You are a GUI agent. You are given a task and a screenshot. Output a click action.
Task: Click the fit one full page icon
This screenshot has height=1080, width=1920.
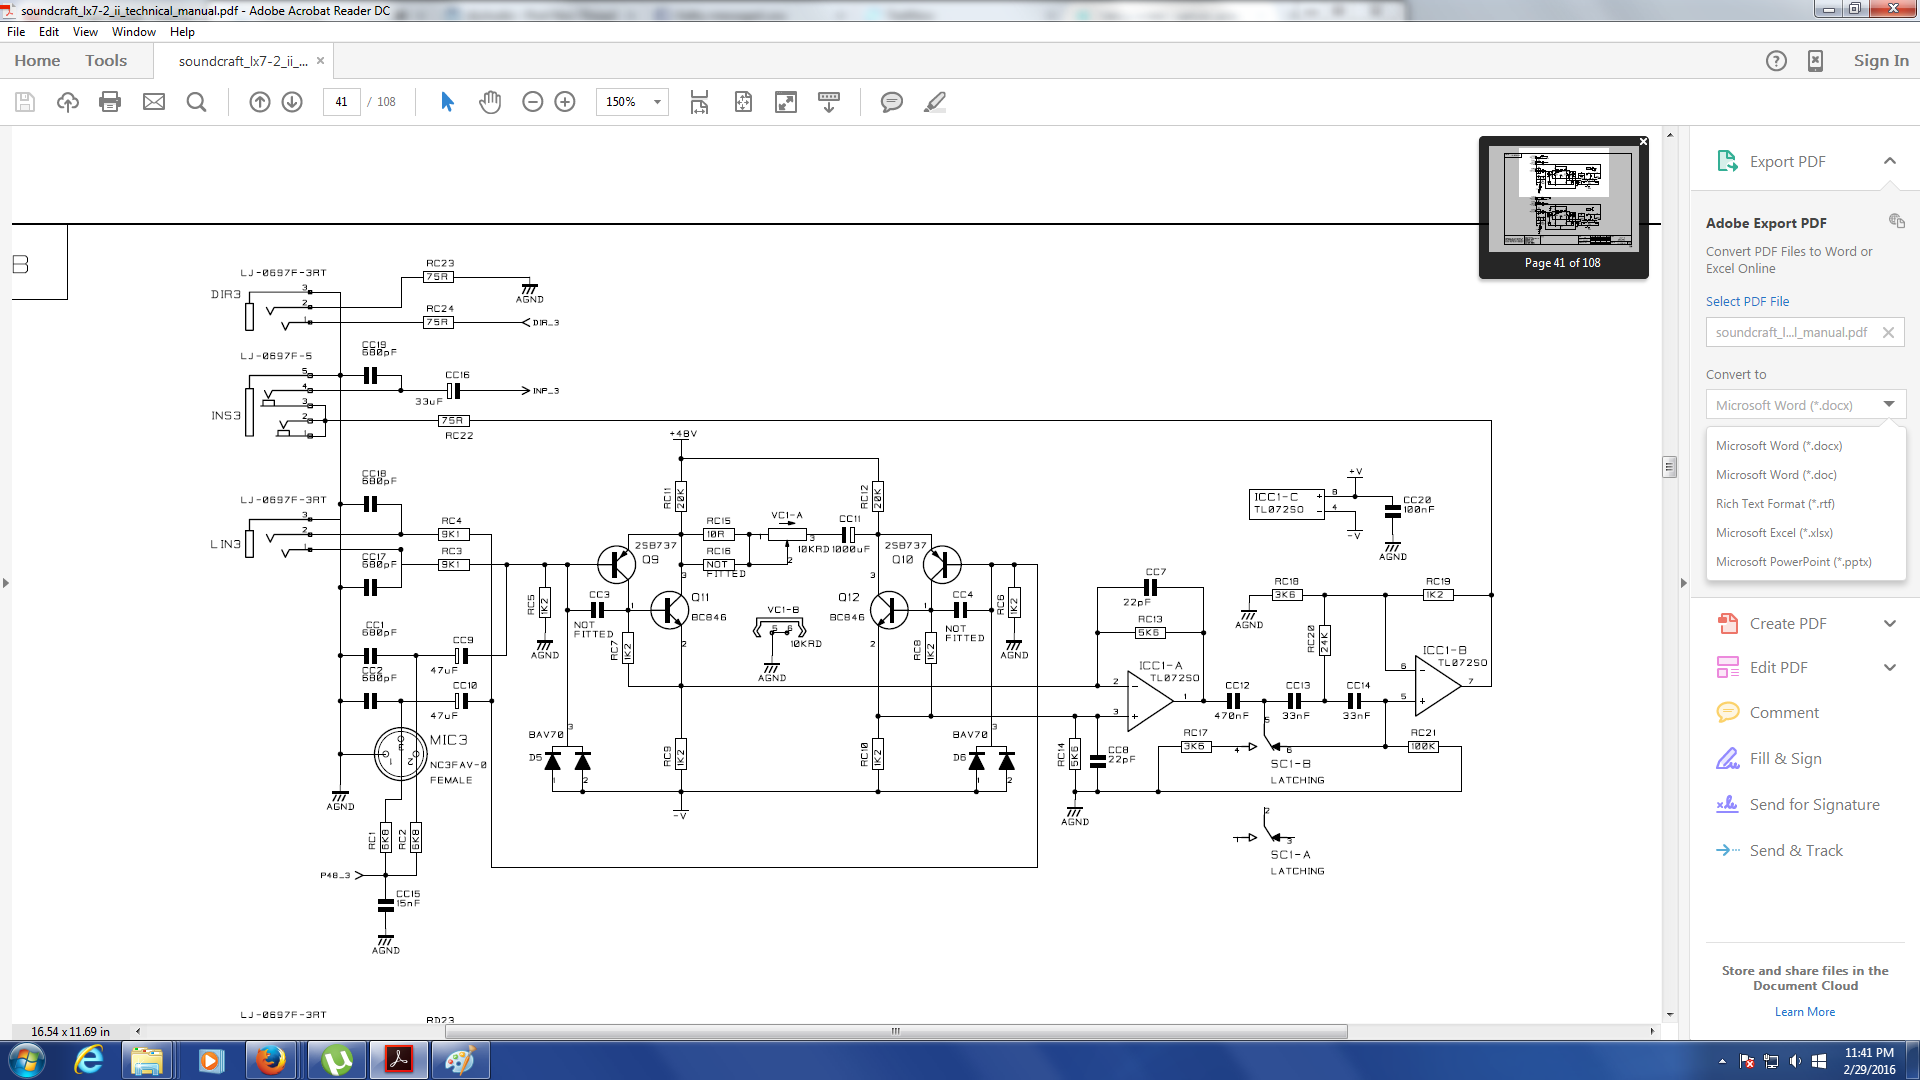point(743,102)
